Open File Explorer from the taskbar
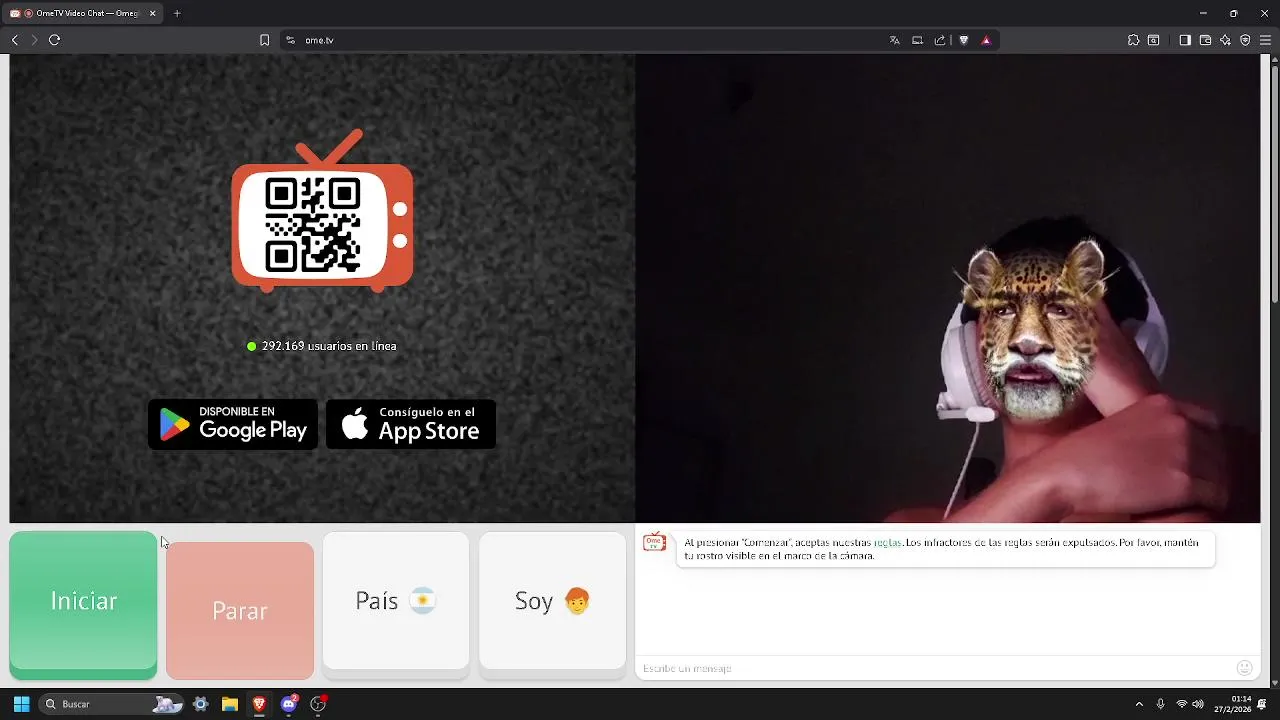The width and height of the screenshot is (1280, 720). tap(229, 704)
